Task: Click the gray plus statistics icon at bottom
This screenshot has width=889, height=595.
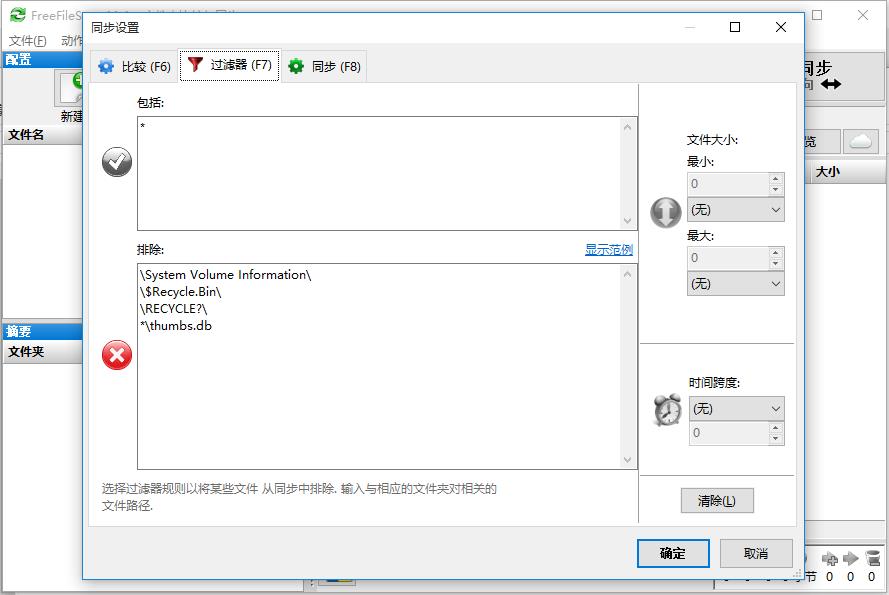Action: pos(829,559)
